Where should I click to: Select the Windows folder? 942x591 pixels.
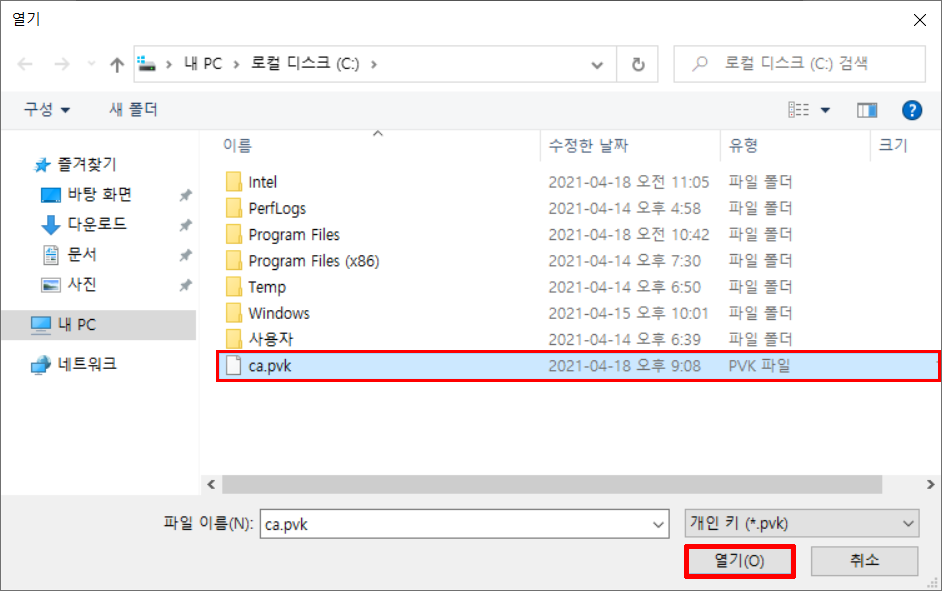tap(279, 314)
